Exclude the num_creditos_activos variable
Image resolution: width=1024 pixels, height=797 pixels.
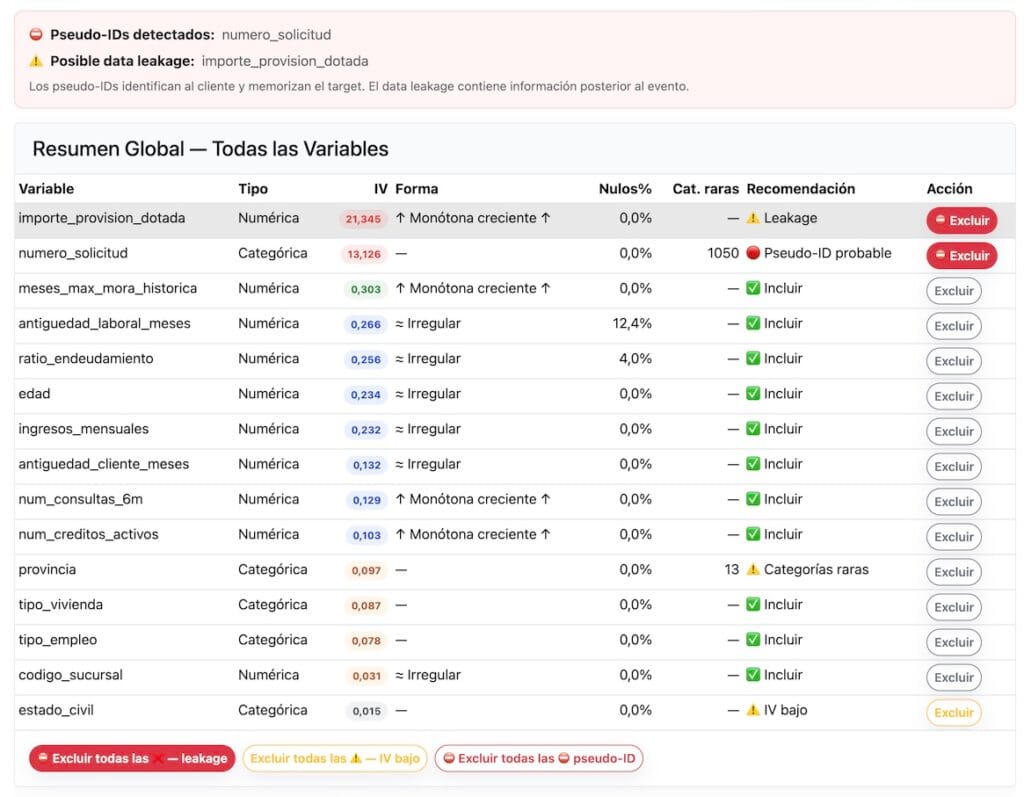click(953, 537)
